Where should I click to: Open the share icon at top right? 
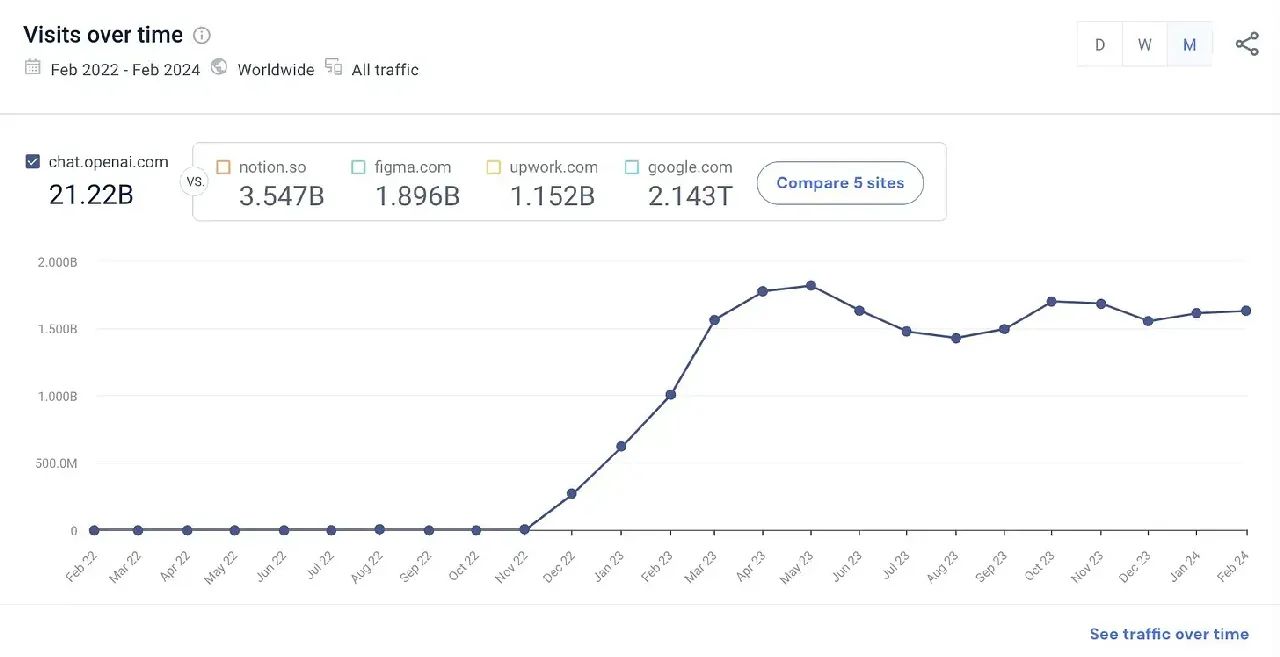click(1247, 44)
